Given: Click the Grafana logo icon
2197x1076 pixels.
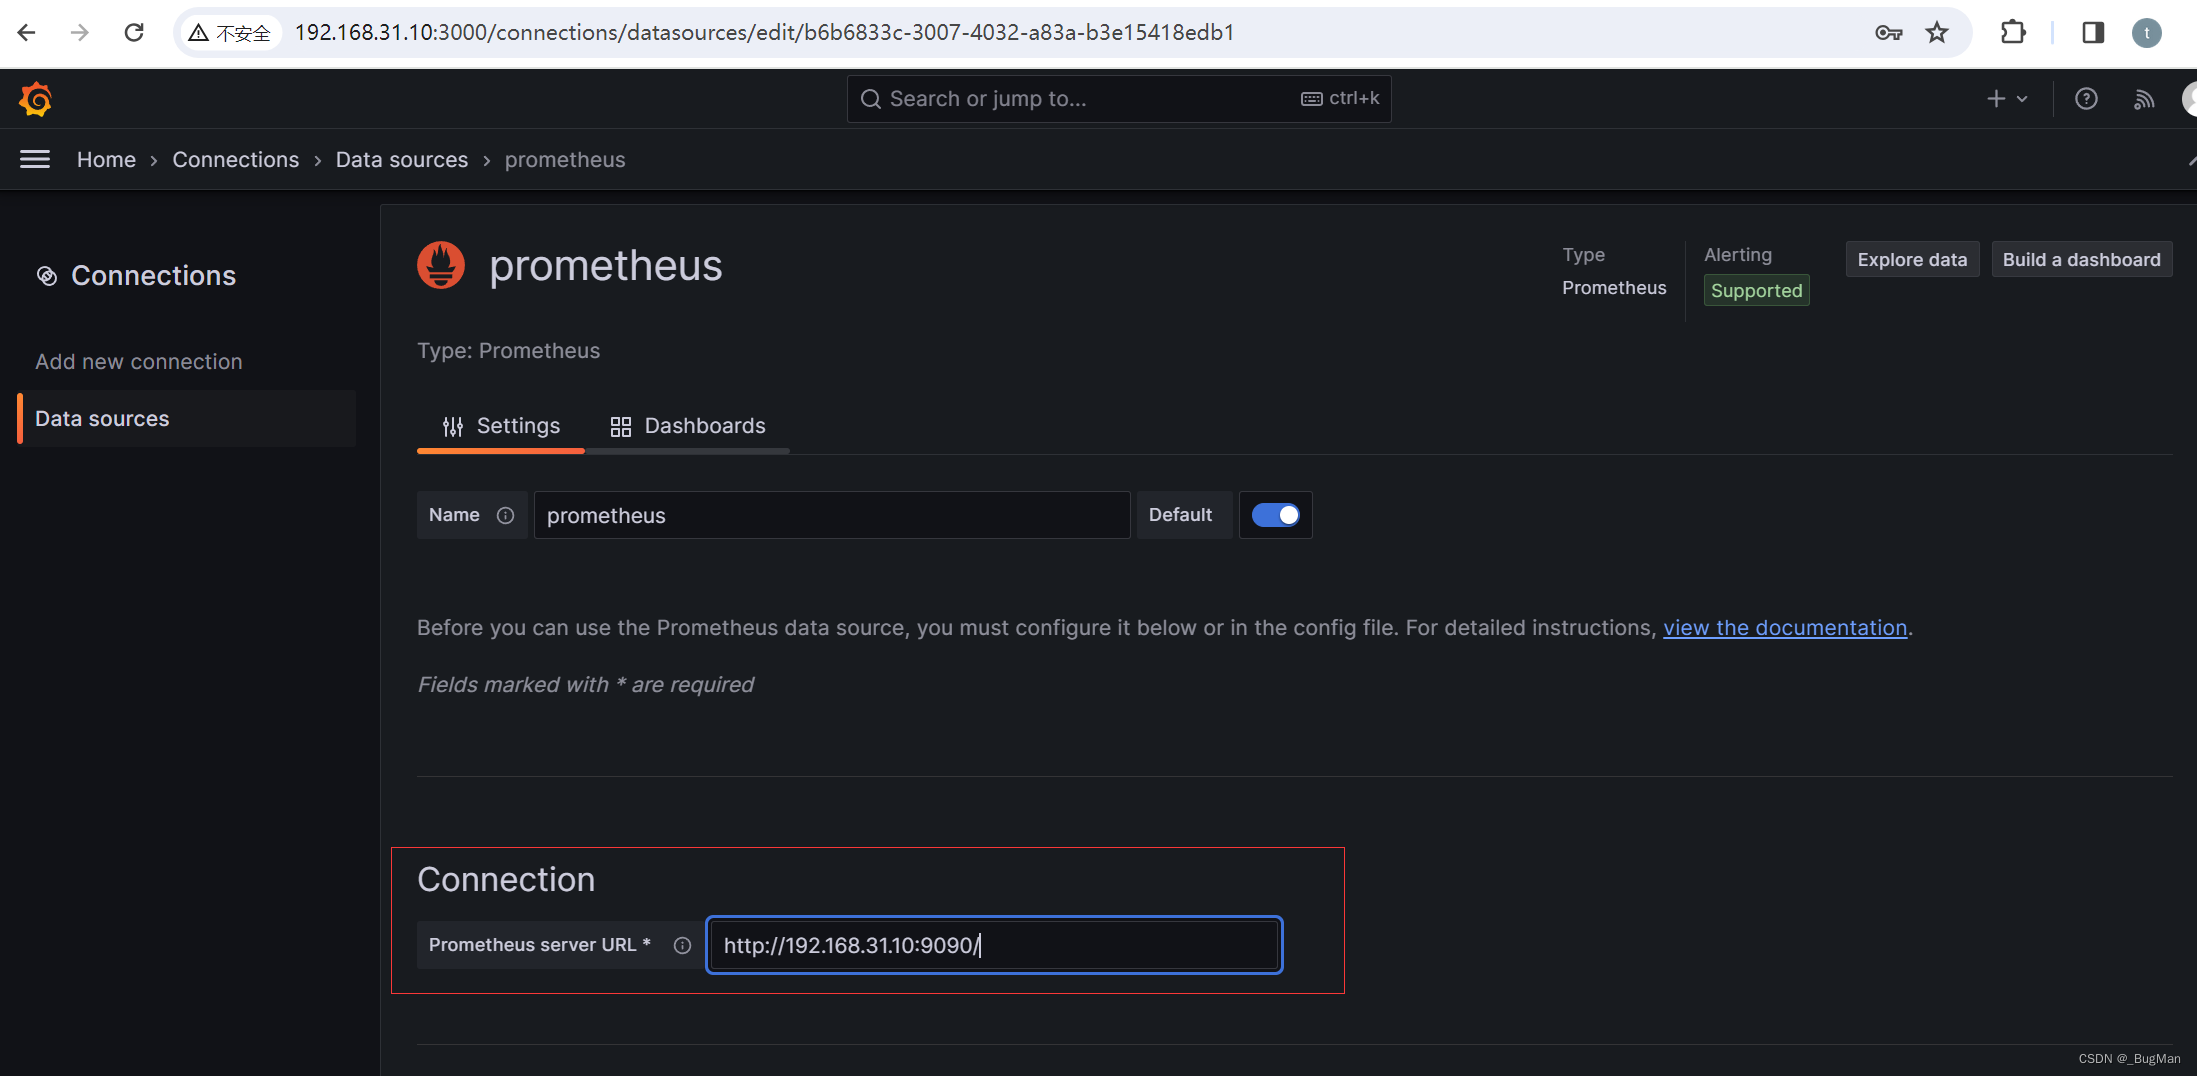Looking at the screenshot, I should click(35, 99).
